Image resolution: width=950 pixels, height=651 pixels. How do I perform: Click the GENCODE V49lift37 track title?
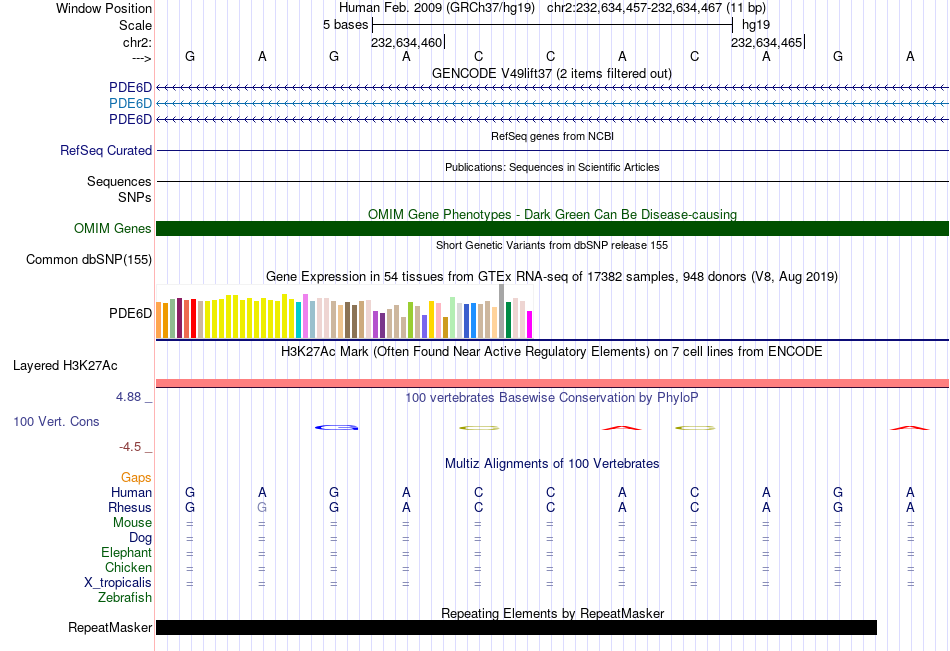tap(552, 73)
